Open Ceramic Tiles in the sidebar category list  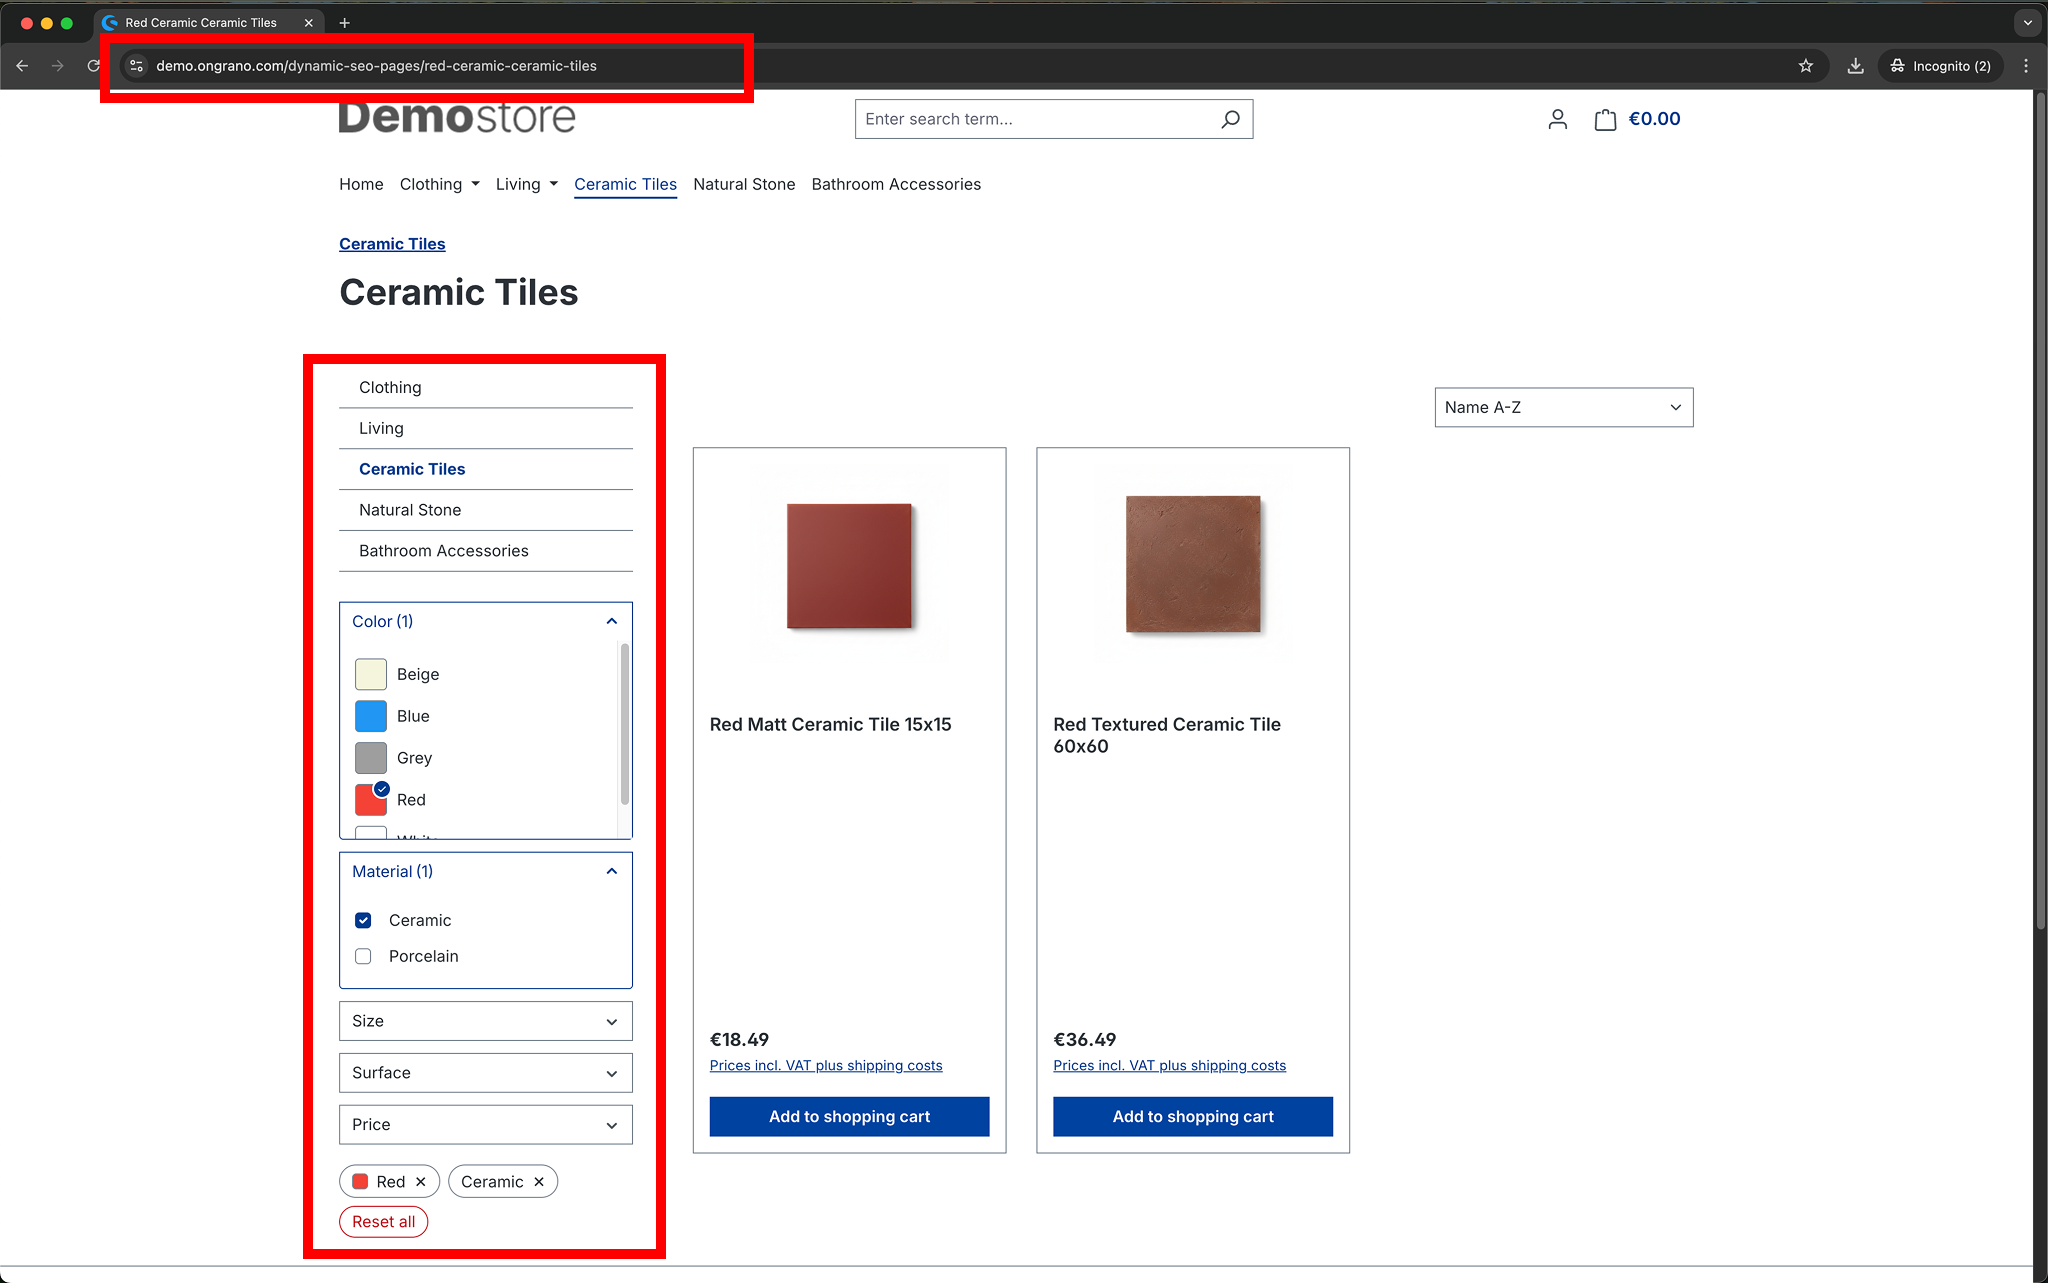tap(486, 469)
